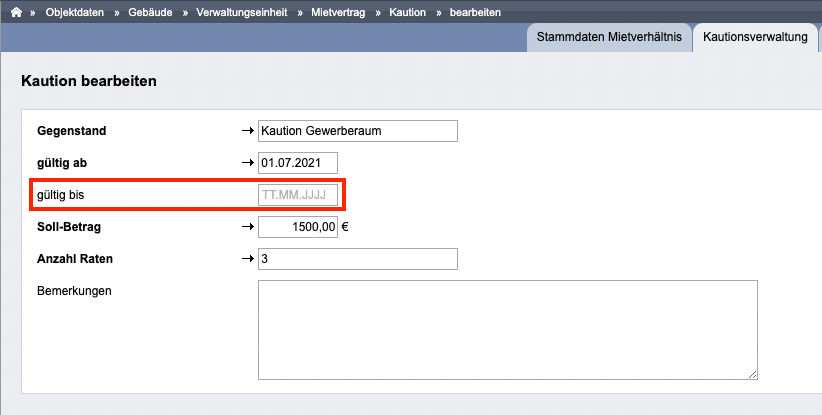
Task: Select the Bemerkungen label
Action: tap(74, 291)
